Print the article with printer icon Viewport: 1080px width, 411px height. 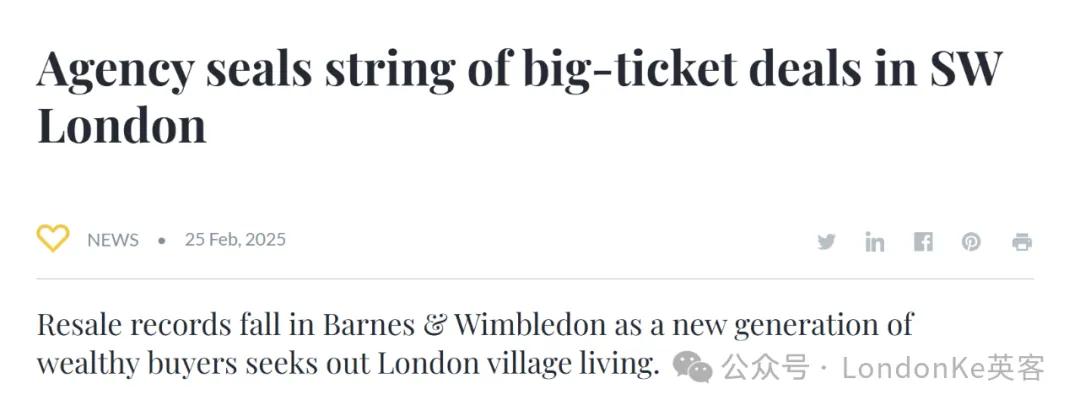[1022, 242]
